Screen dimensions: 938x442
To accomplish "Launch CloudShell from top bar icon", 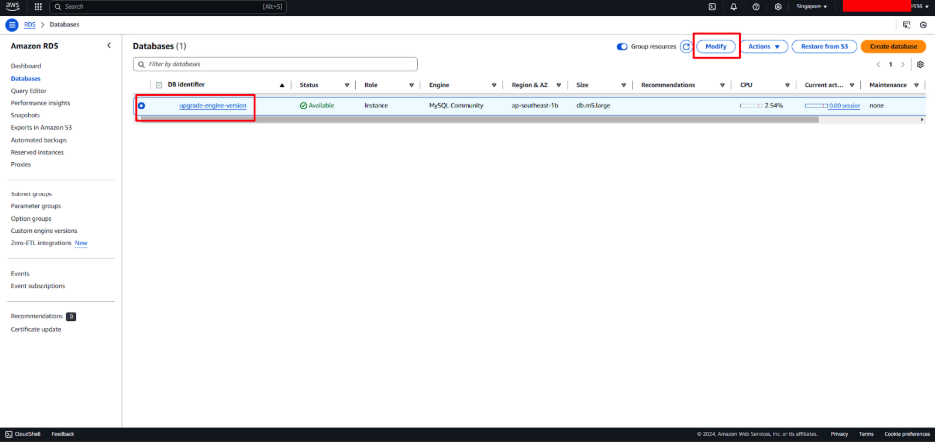I will (x=712, y=7).
